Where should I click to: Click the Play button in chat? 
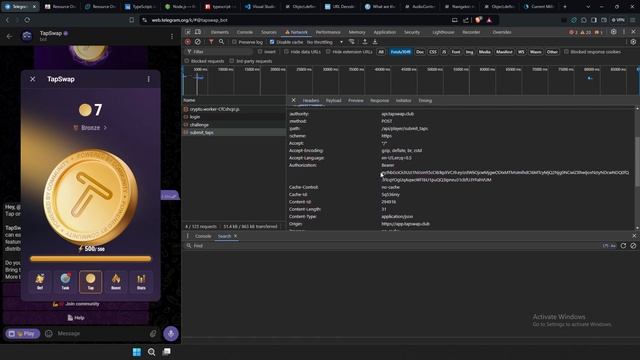[x=23, y=333]
